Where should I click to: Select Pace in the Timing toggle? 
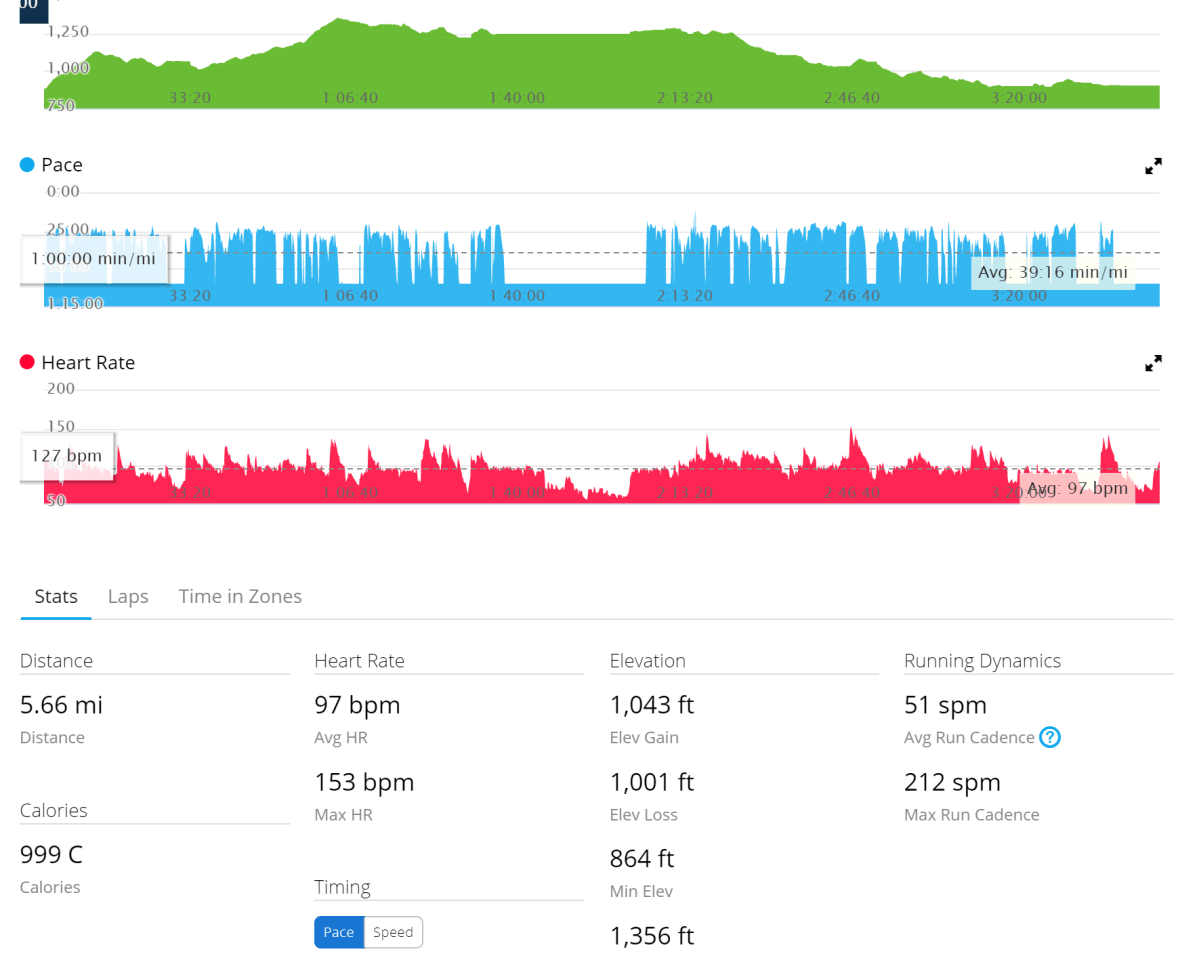pyautogui.click(x=338, y=932)
